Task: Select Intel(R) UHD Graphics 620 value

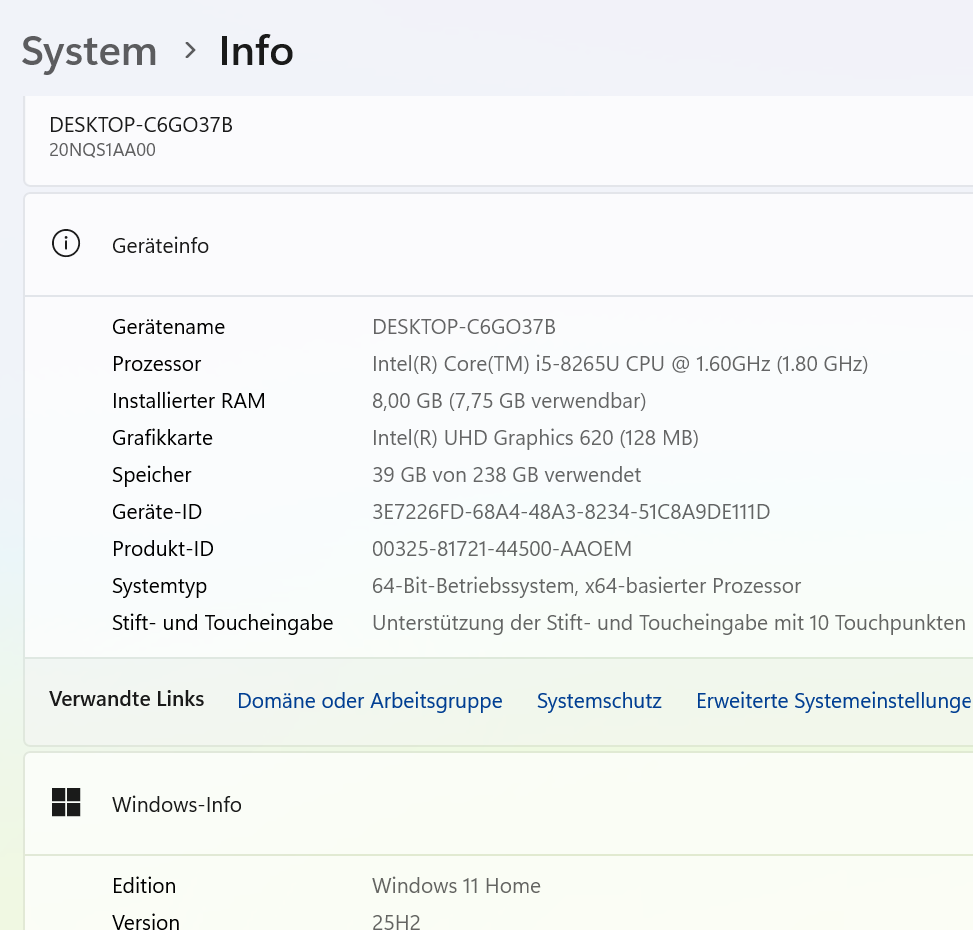Action: pos(535,438)
